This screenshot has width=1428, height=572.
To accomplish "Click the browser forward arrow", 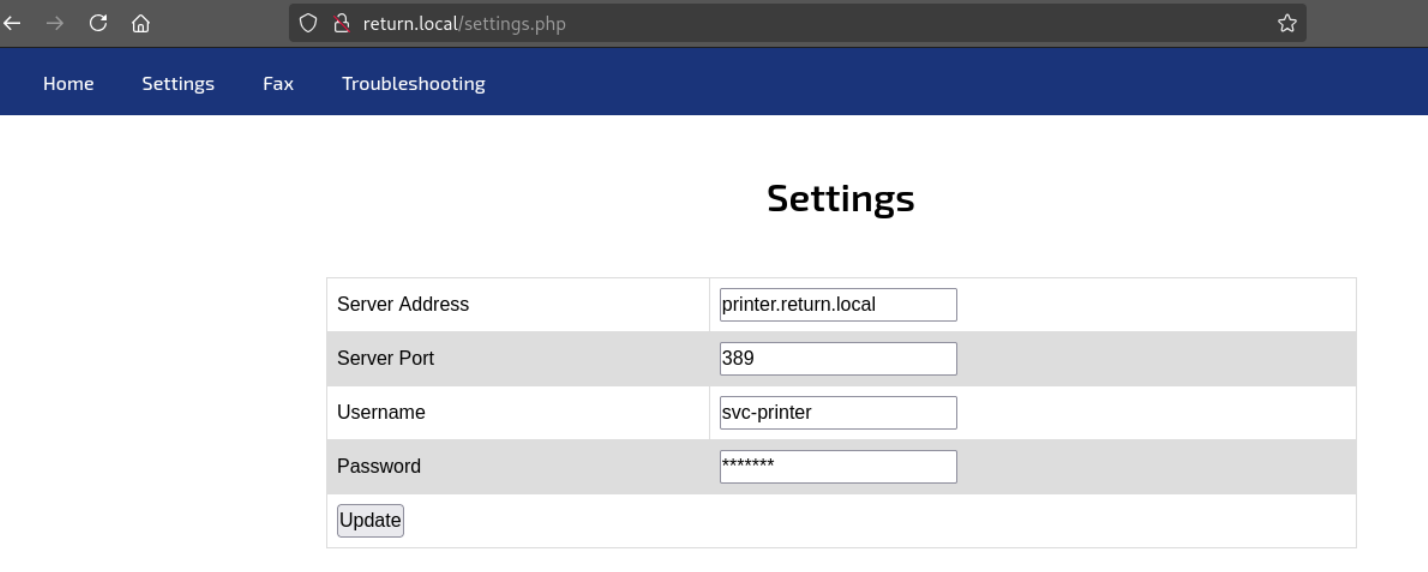I will click(55, 23).
